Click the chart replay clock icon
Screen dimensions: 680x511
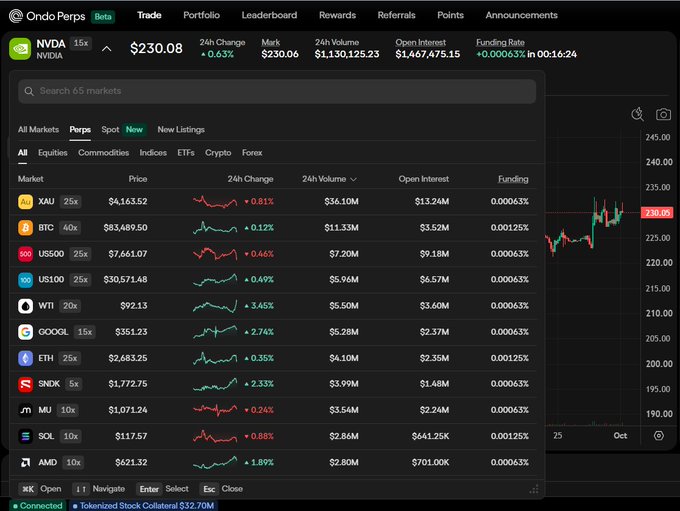[637, 114]
